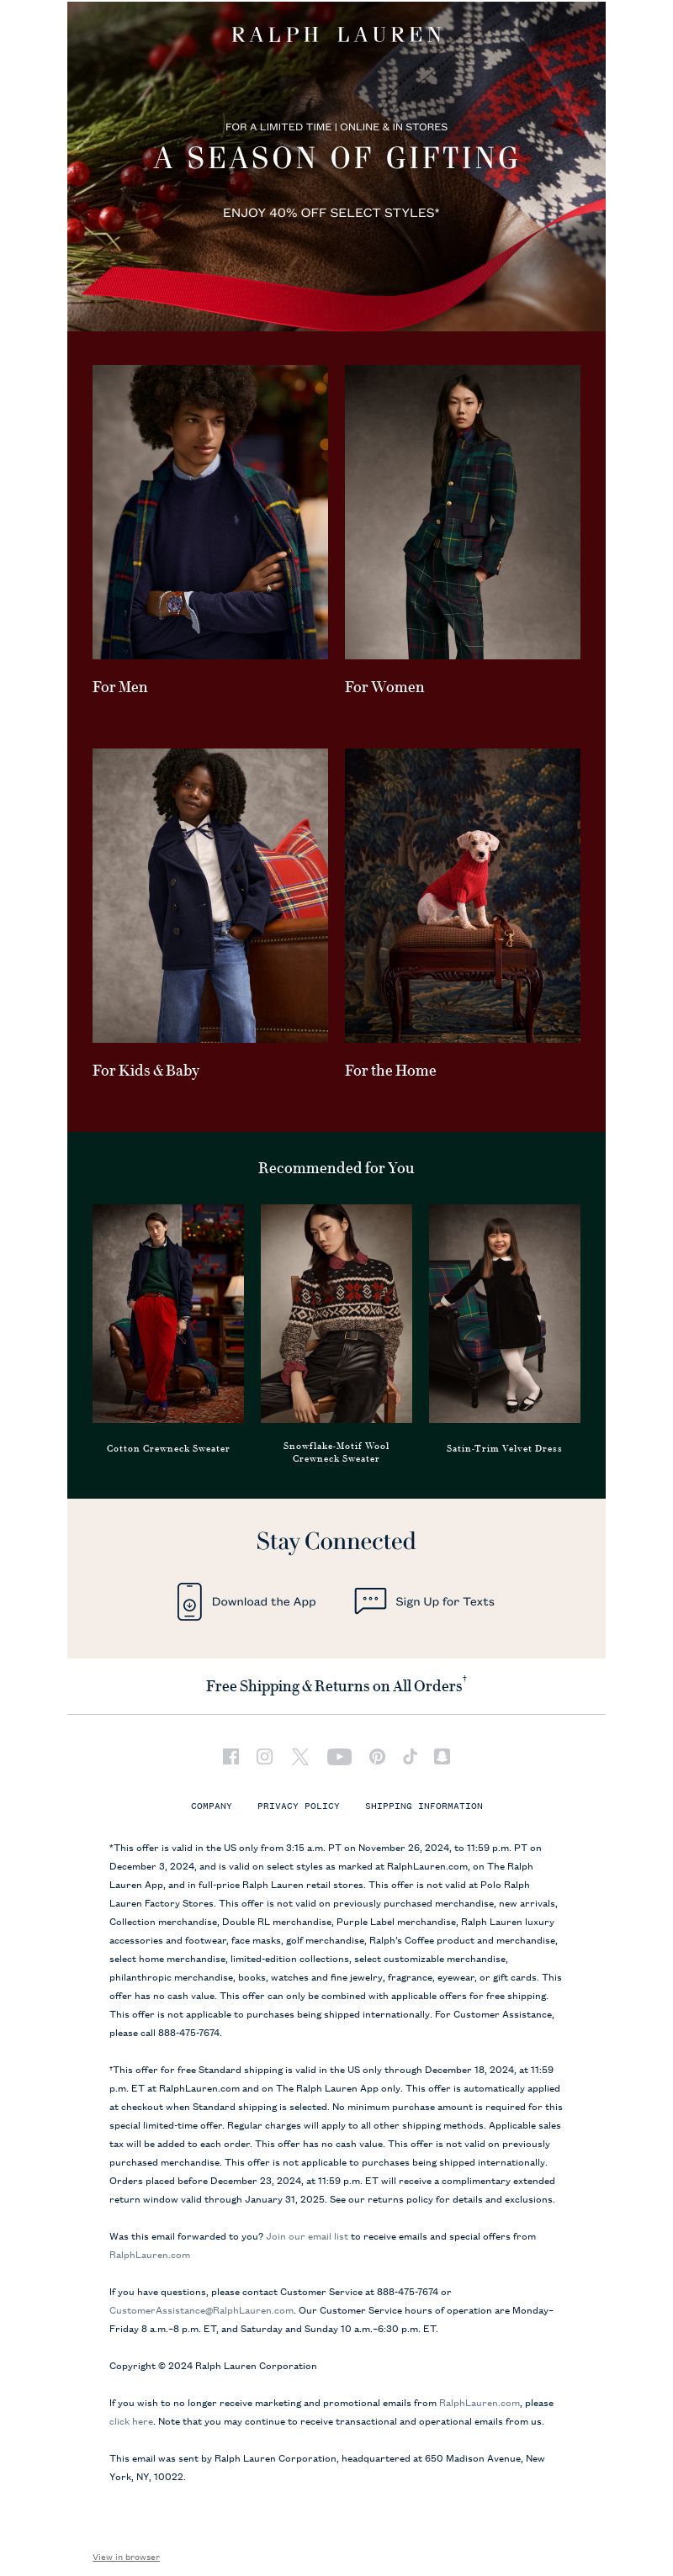Go to the PRIVACY POLICY footer item
The image size is (673, 2576).
click(x=298, y=1806)
